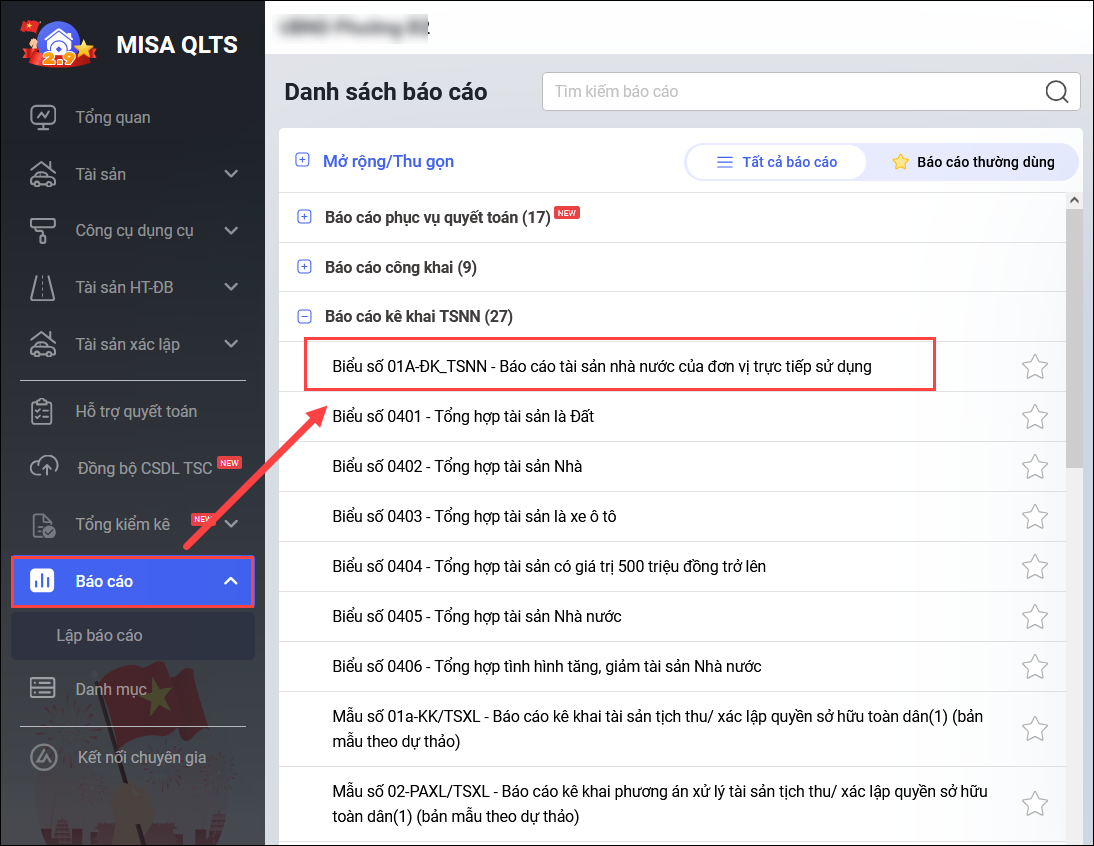This screenshot has height=846, width=1094.
Task: Star report Biểu số 01A-ĐK_TSNN
Action: [1035, 366]
